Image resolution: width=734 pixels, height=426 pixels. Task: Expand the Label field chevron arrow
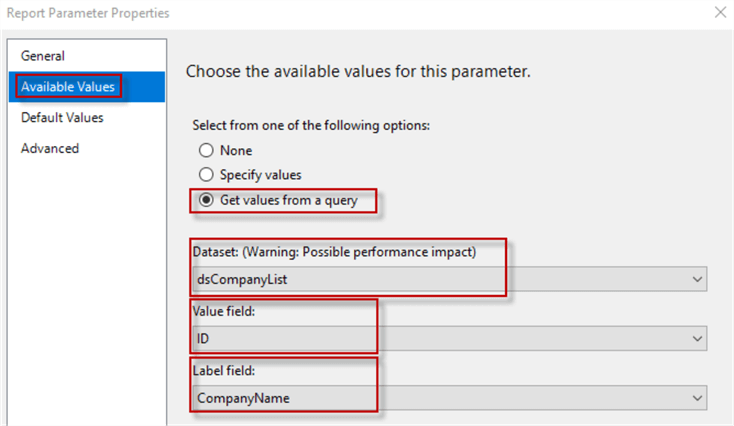pyautogui.click(x=697, y=398)
